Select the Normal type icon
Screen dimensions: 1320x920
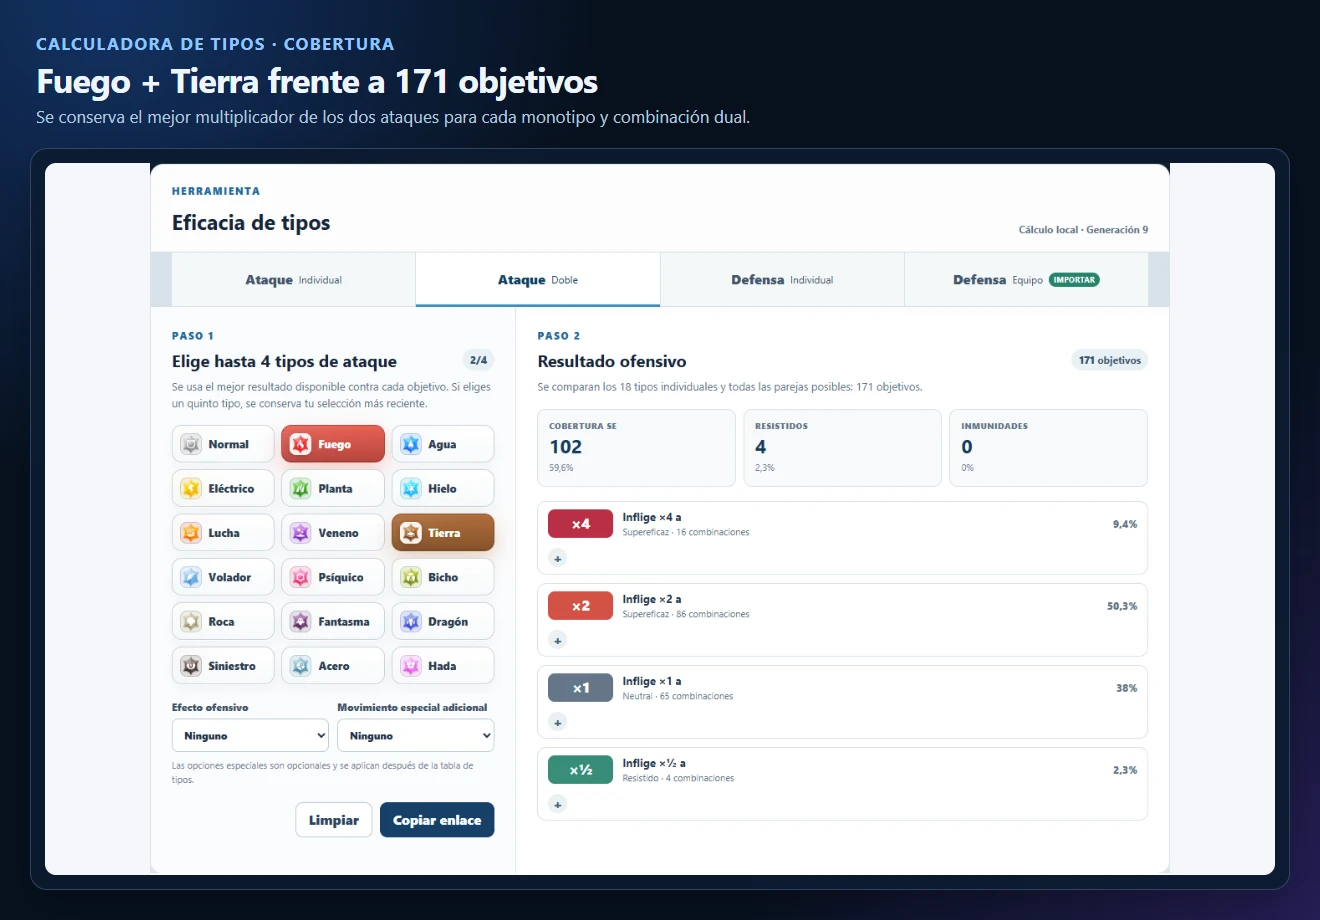[x=191, y=444]
